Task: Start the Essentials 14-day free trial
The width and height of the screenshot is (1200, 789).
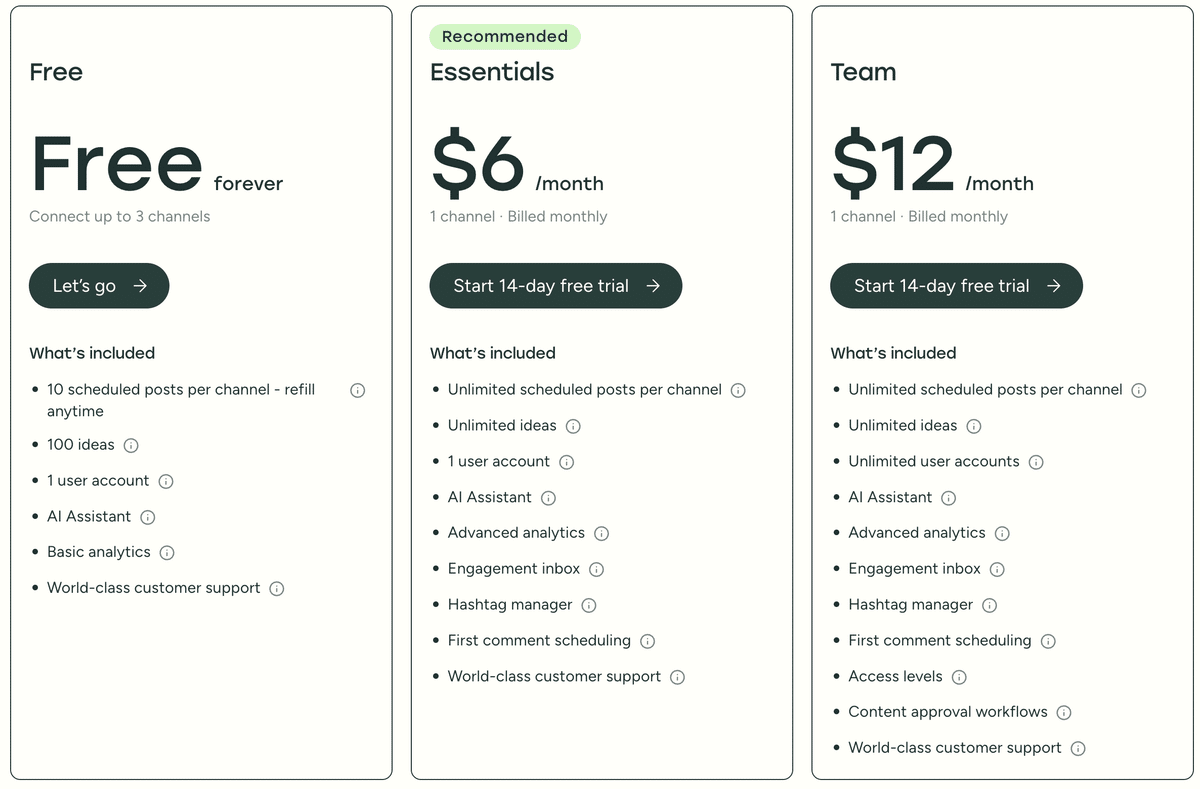Action: [556, 286]
